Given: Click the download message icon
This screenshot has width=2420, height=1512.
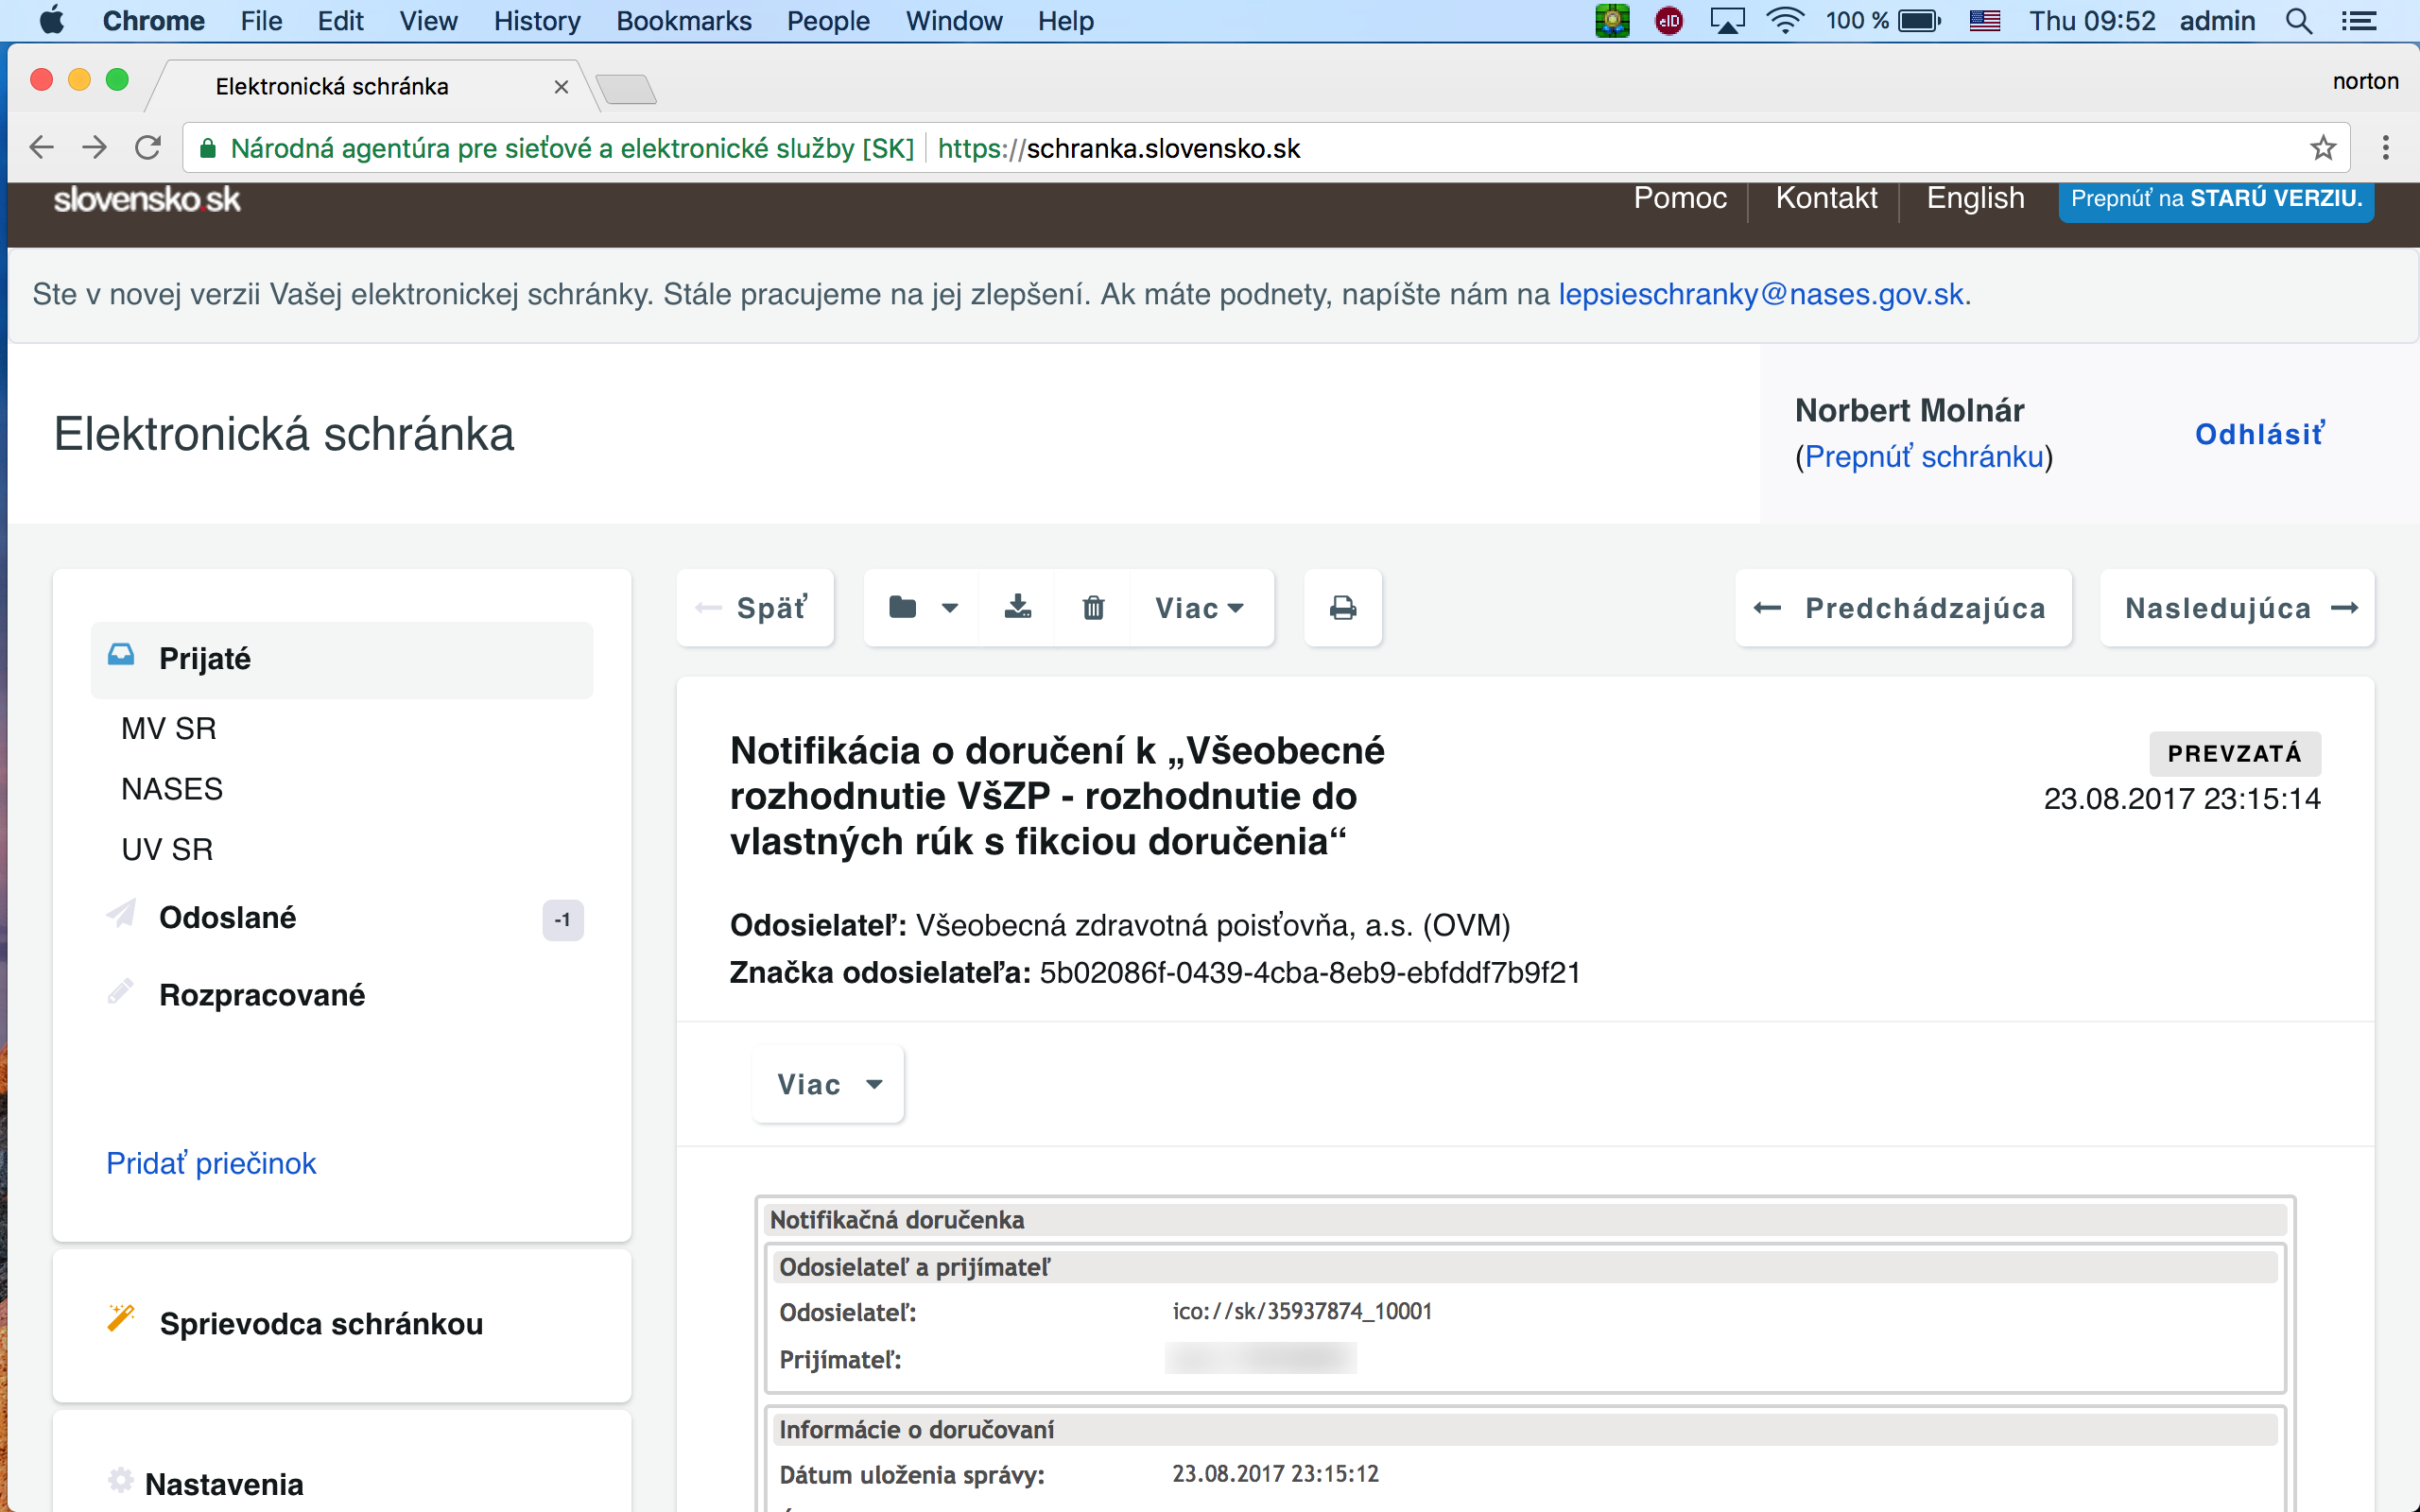Looking at the screenshot, I should 1017,607.
